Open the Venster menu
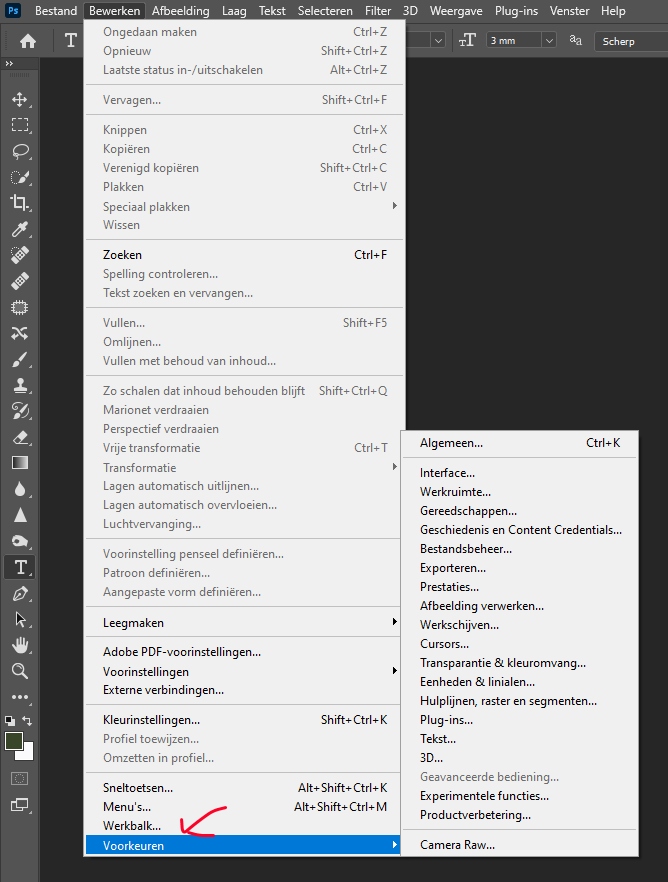 [x=569, y=11]
